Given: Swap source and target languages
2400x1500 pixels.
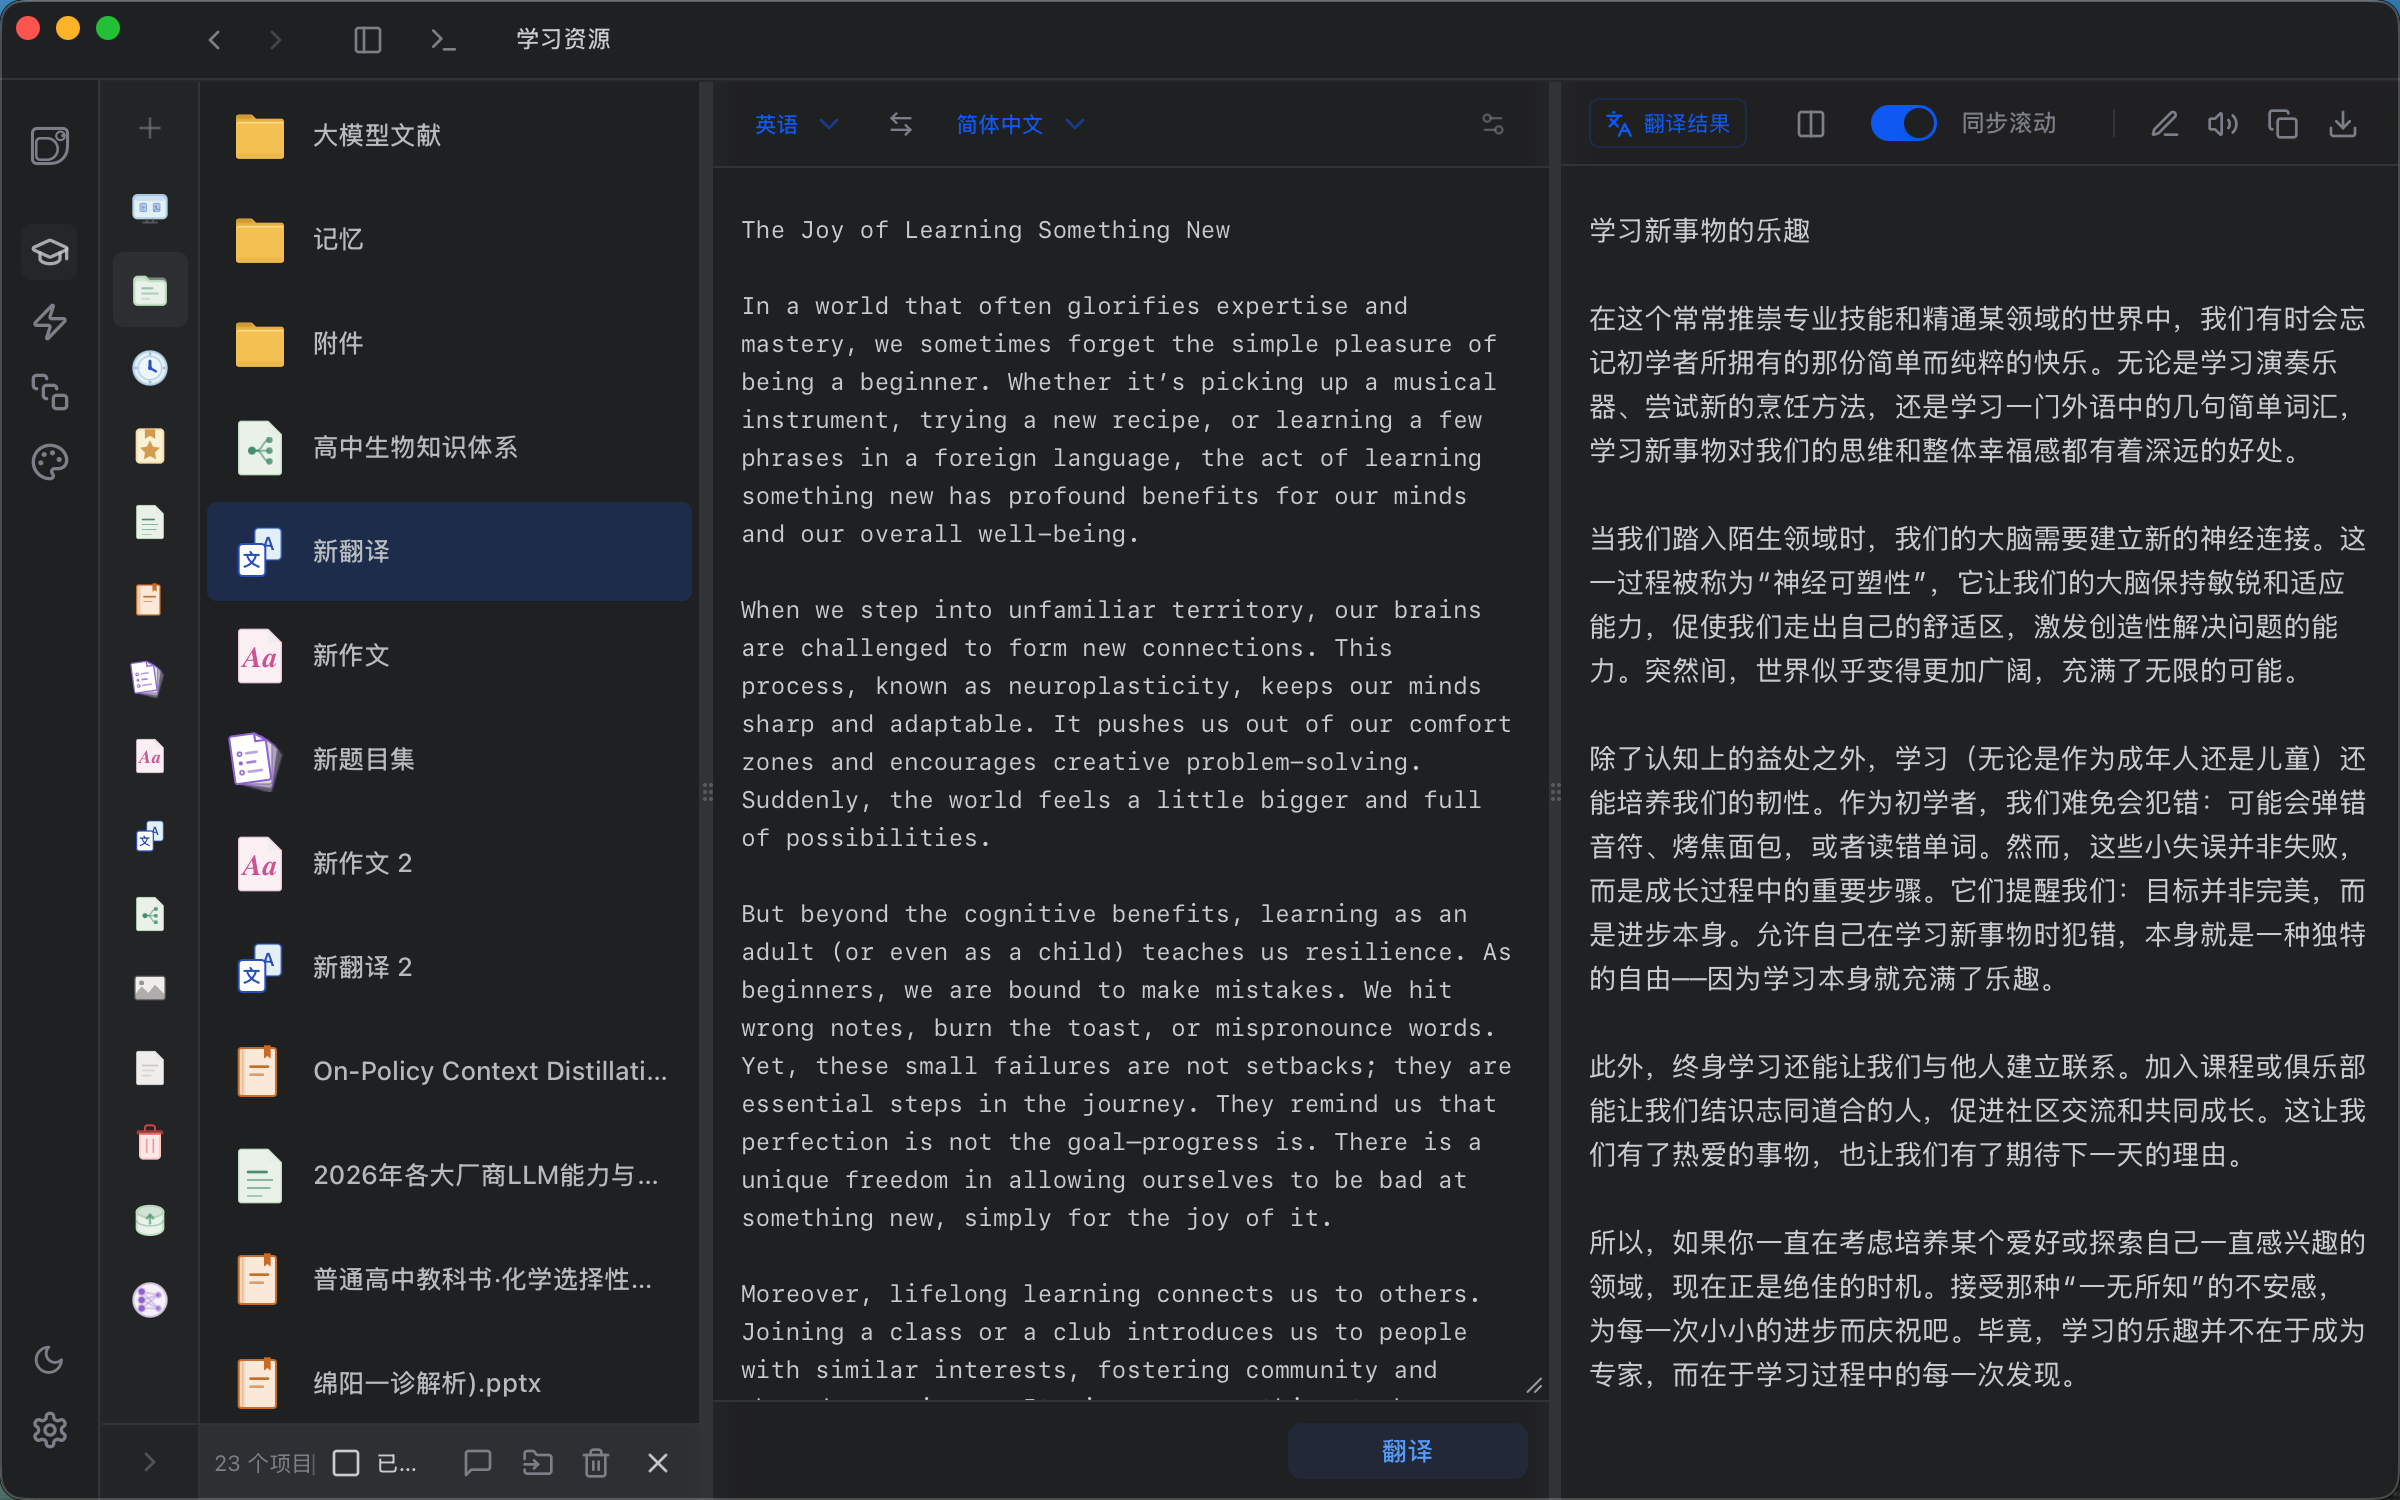Looking at the screenshot, I should pyautogui.click(x=901, y=124).
